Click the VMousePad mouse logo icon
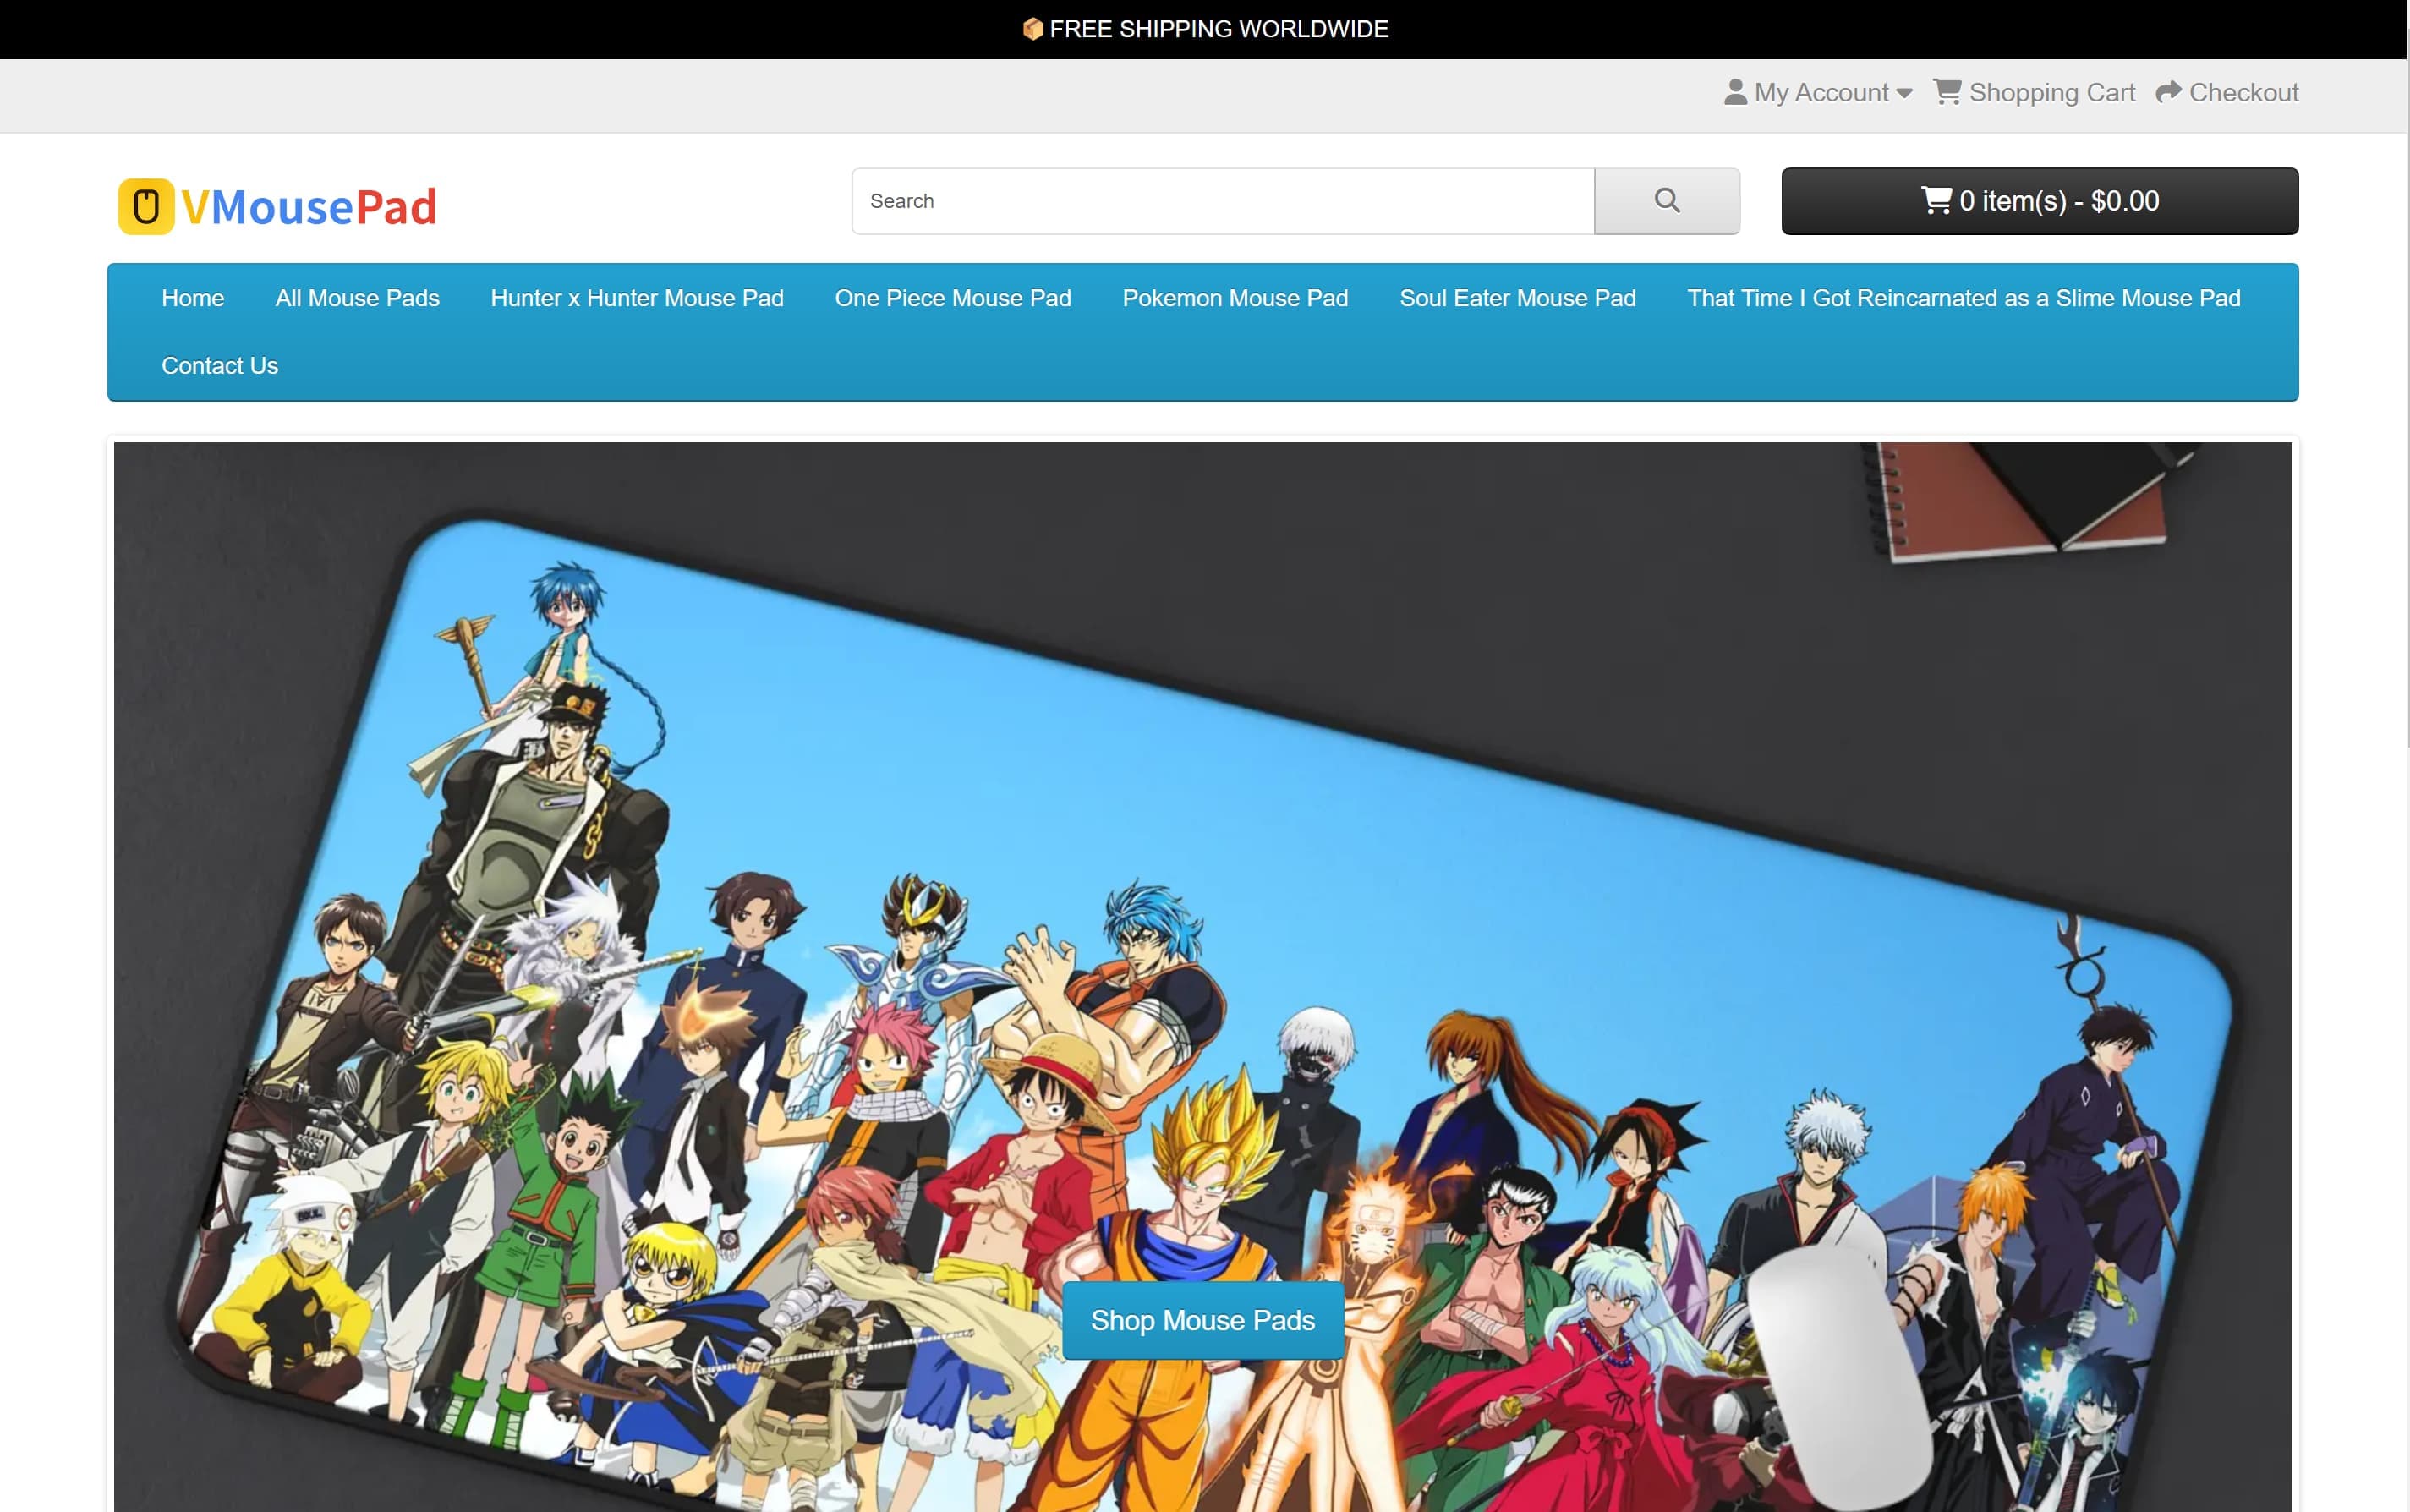The width and height of the screenshot is (2410, 1512). (146, 207)
